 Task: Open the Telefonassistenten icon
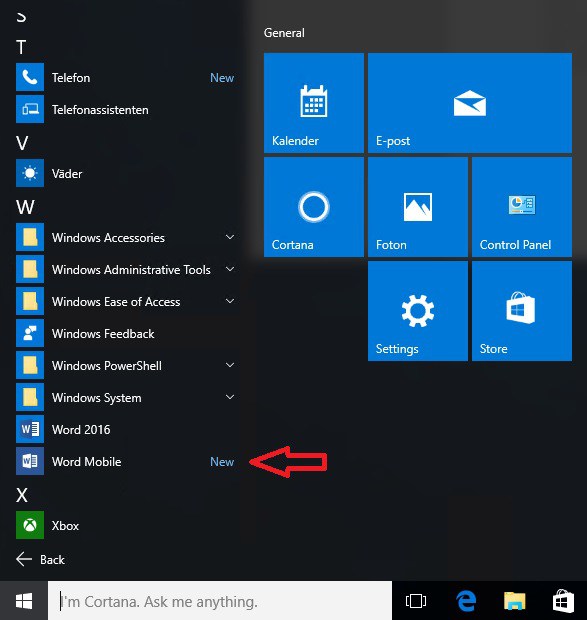tap(30, 109)
